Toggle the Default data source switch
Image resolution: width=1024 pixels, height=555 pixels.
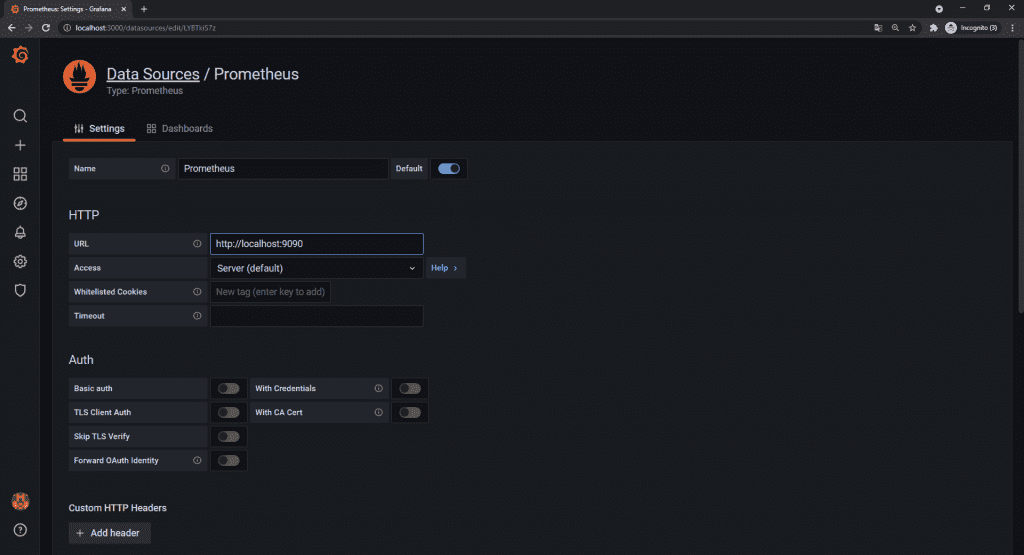[x=449, y=168]
